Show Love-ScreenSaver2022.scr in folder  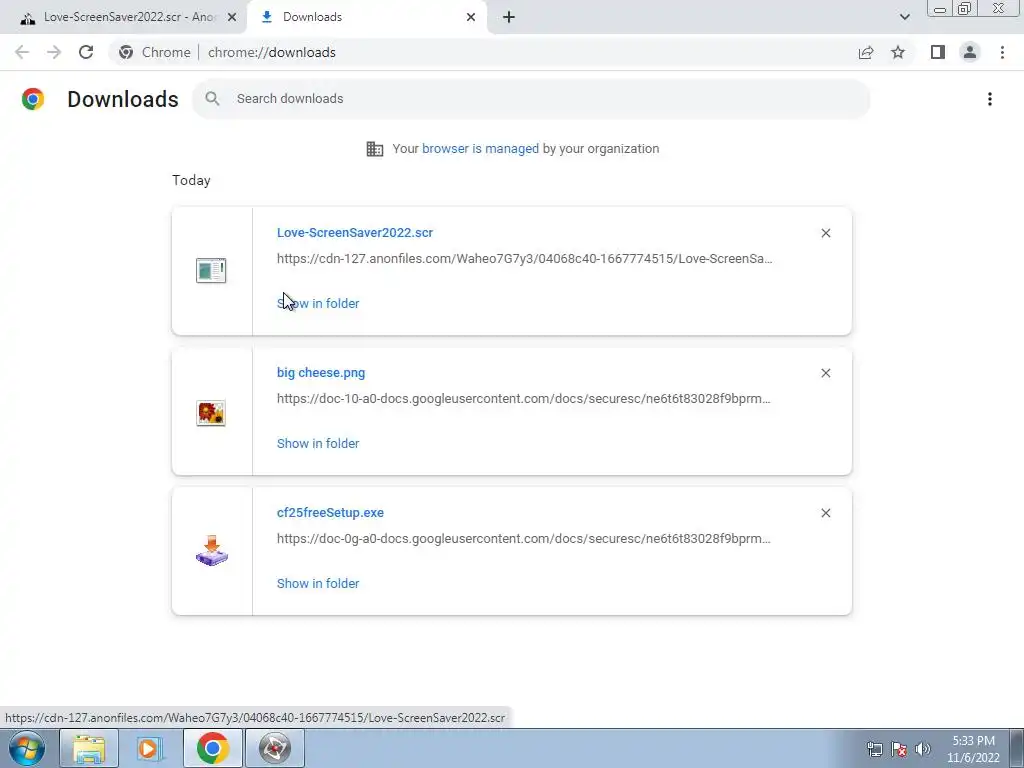click(x=318, y=303)
